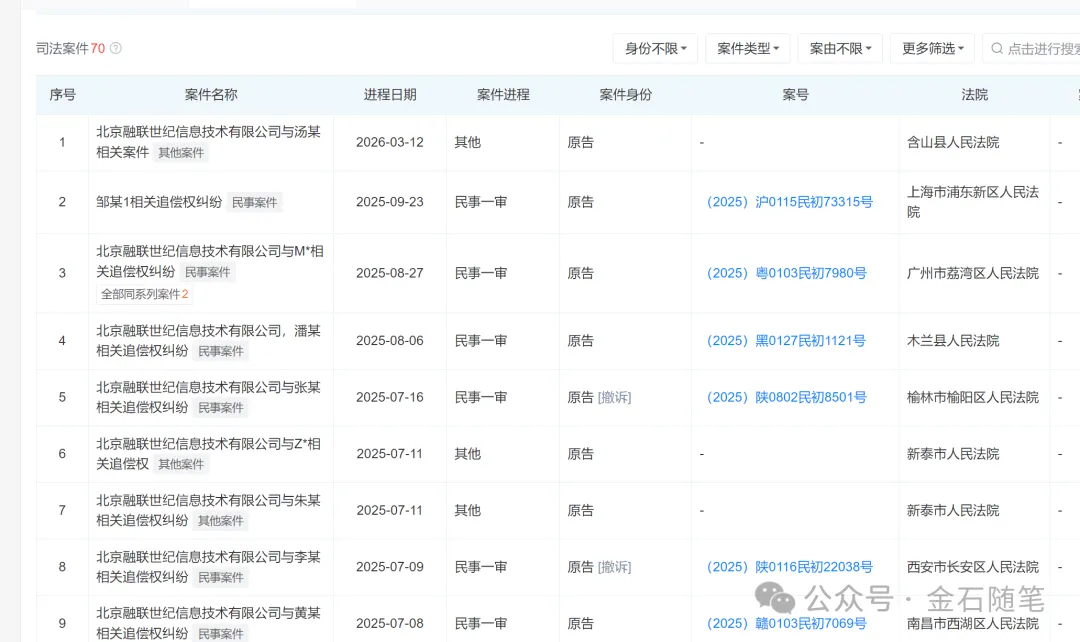Click the 进程日期 column header
Screen dimensions: 1080x642
click(x=390, y=95)
